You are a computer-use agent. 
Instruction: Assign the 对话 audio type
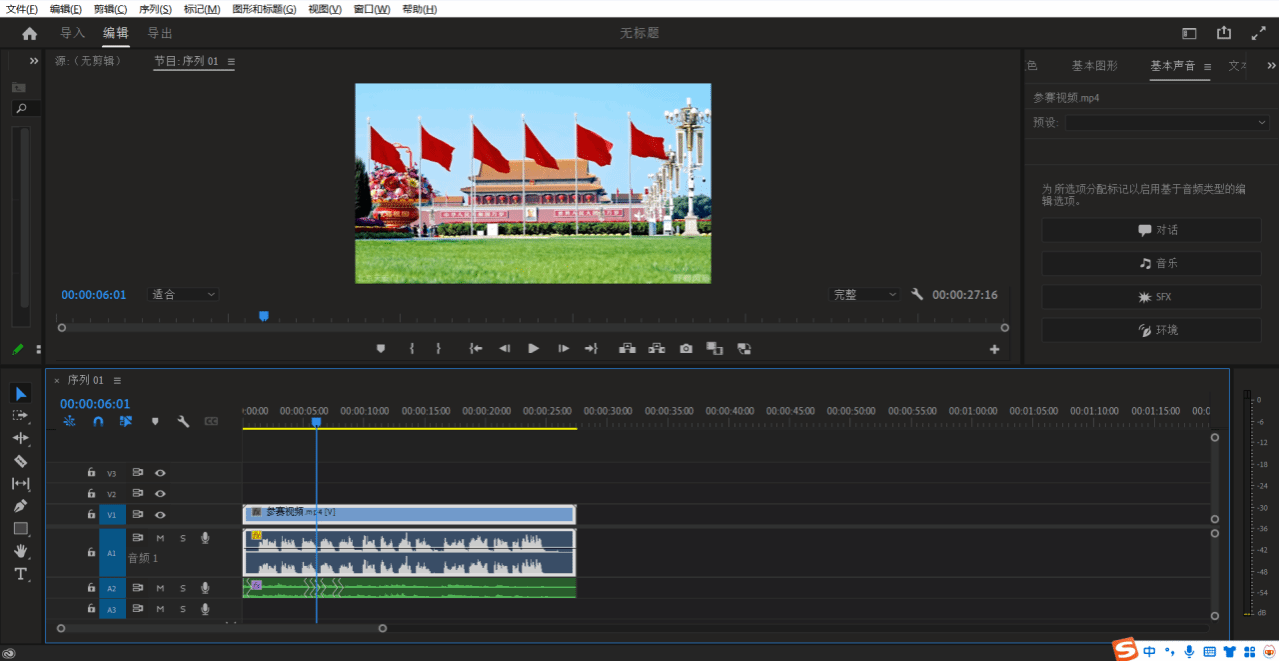click(x=1151, y=230)
